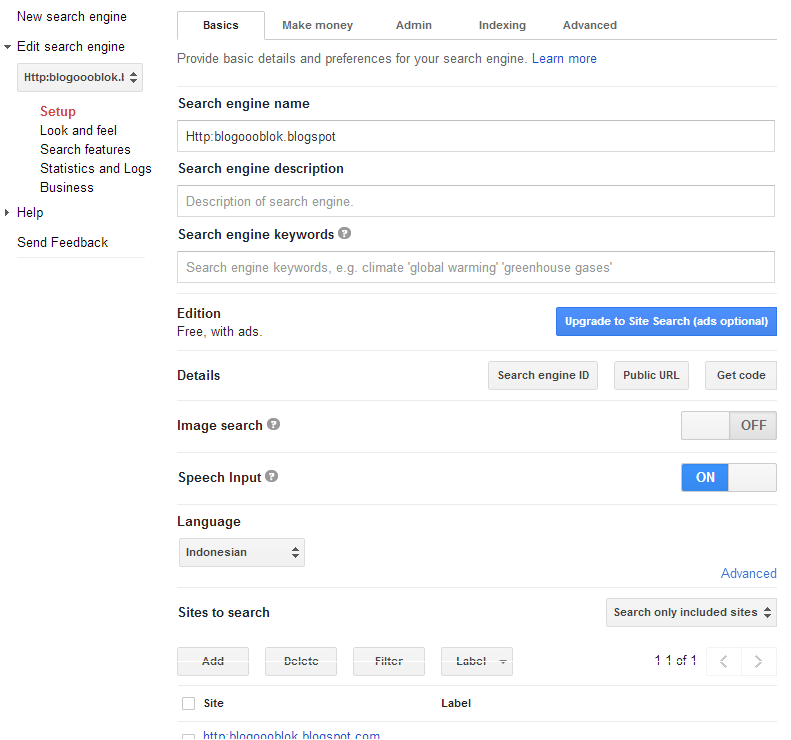Image resolution: width=791 pixels, height=740 pixels.
Task: Collapse the Edit search engine section
Action: (x=7, y=47)
